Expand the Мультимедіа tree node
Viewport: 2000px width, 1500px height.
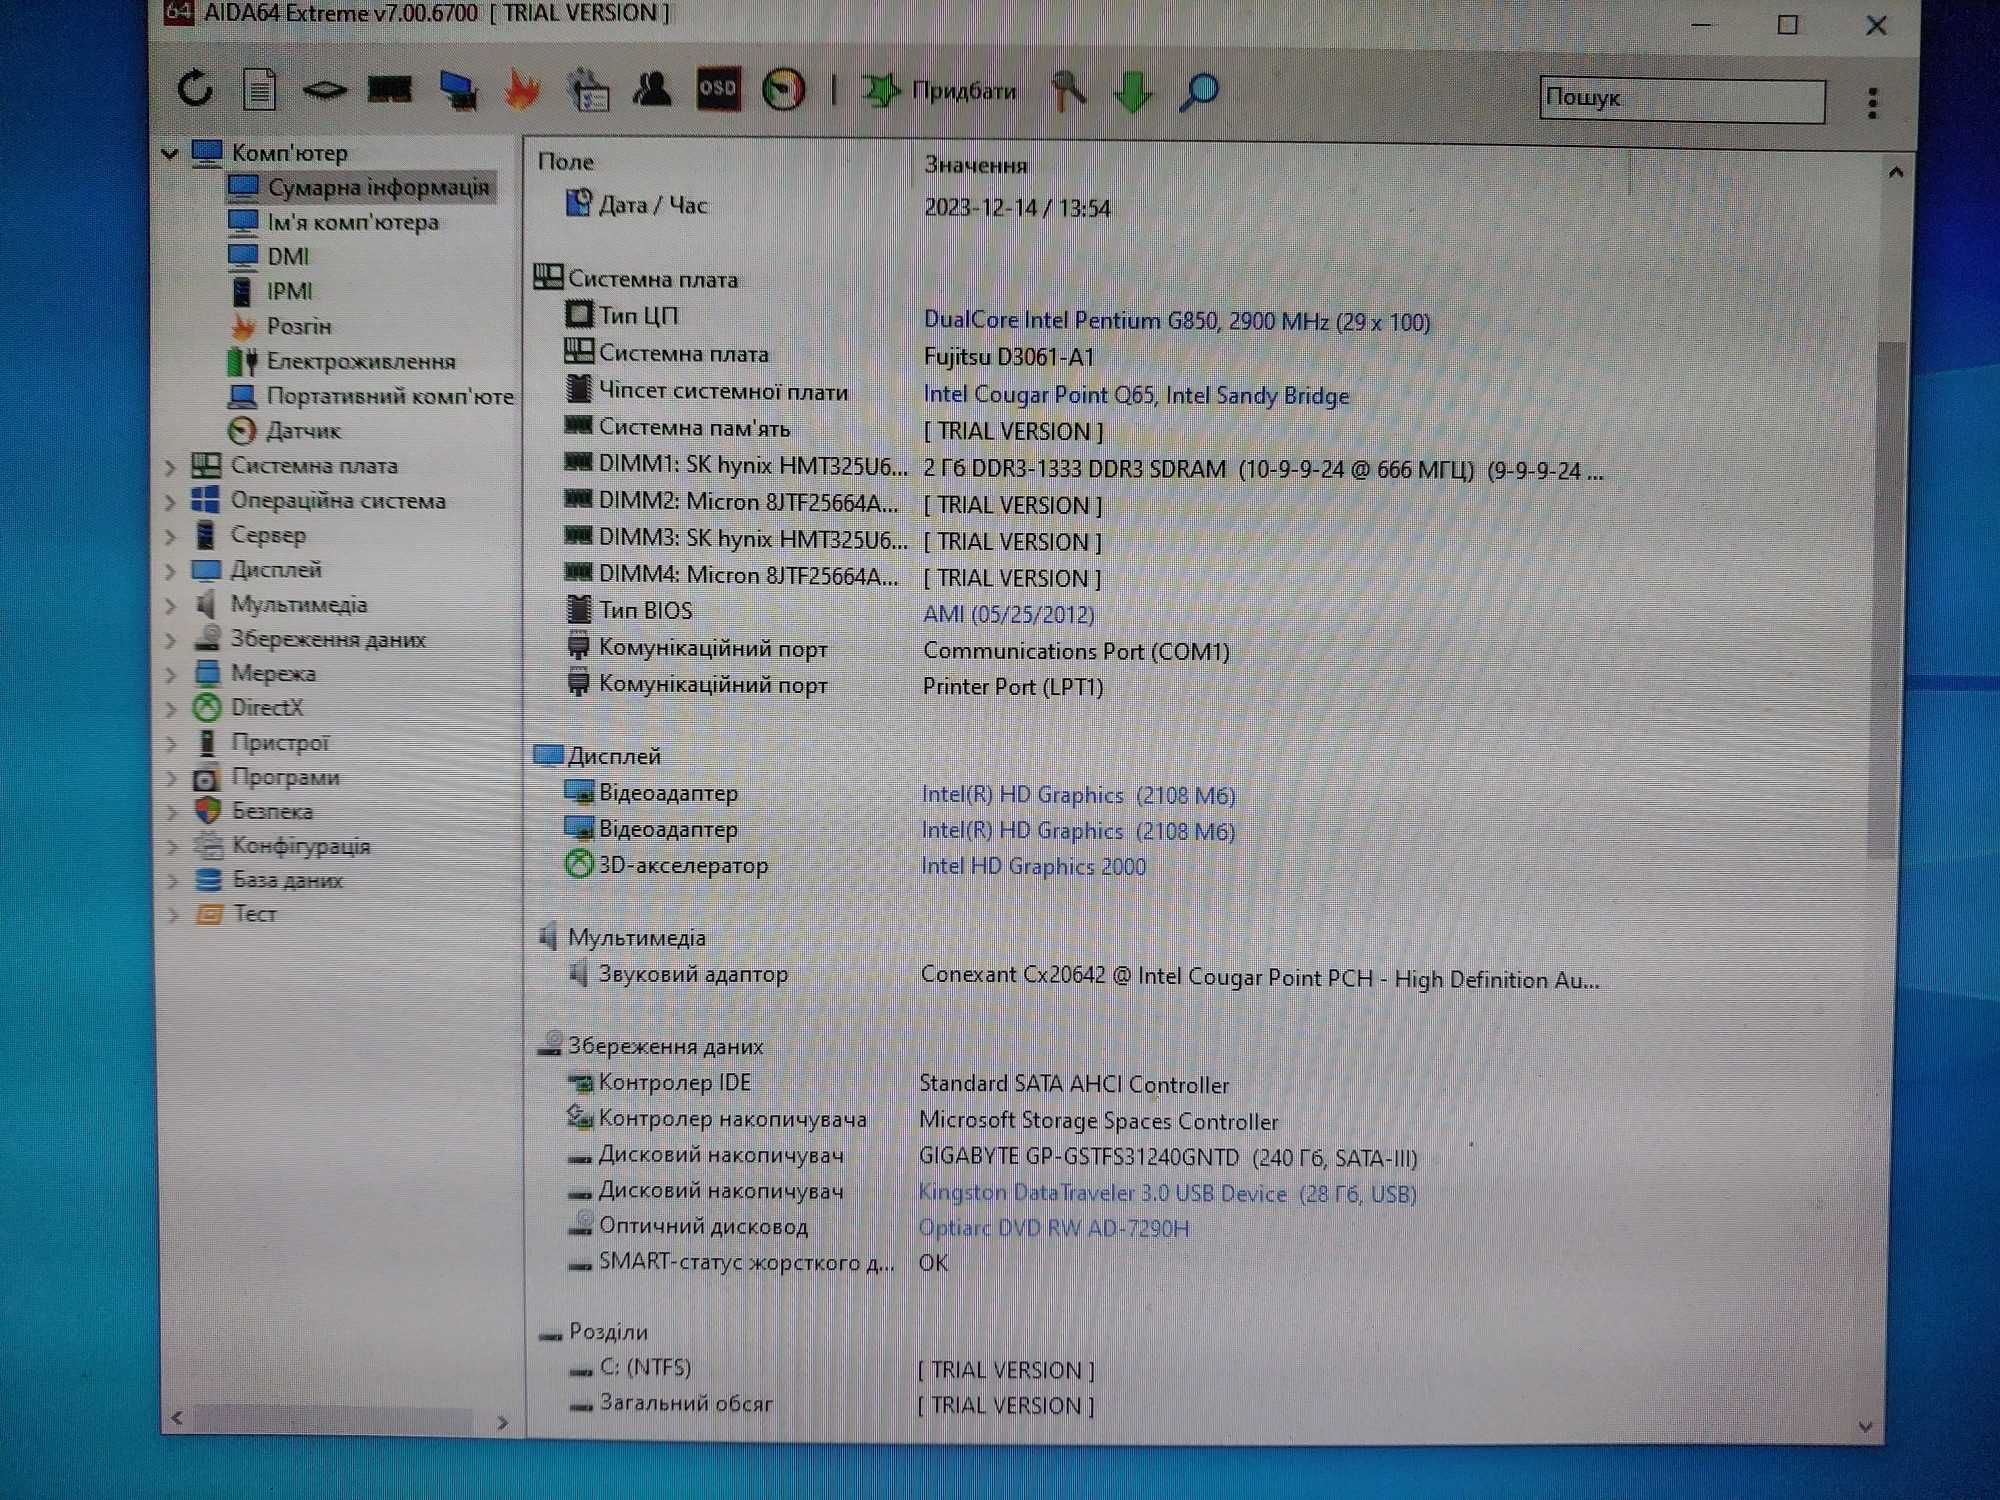[x=170, y=606]
